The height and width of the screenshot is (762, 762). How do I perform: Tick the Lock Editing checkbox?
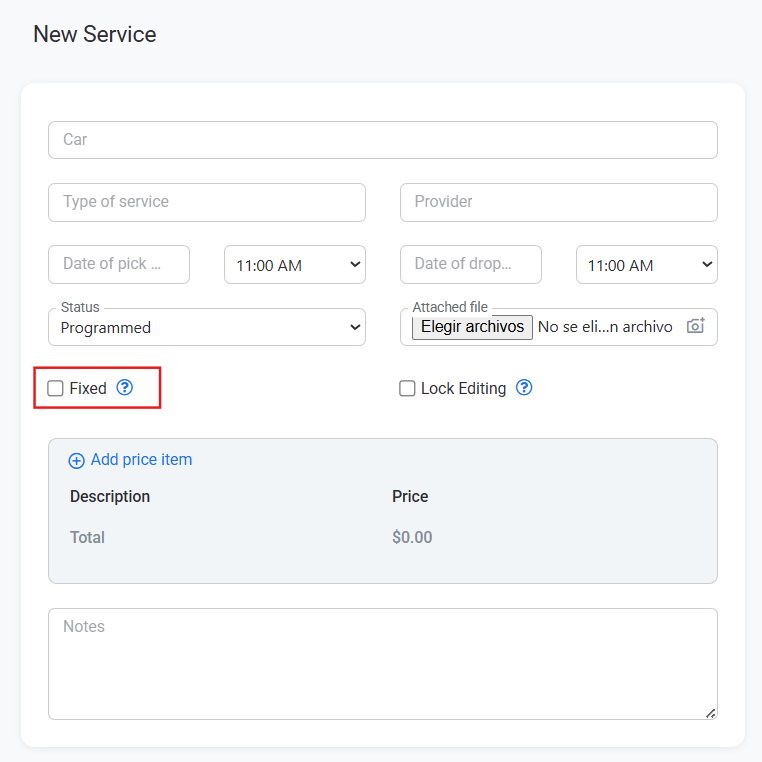(x=407, y=388)
